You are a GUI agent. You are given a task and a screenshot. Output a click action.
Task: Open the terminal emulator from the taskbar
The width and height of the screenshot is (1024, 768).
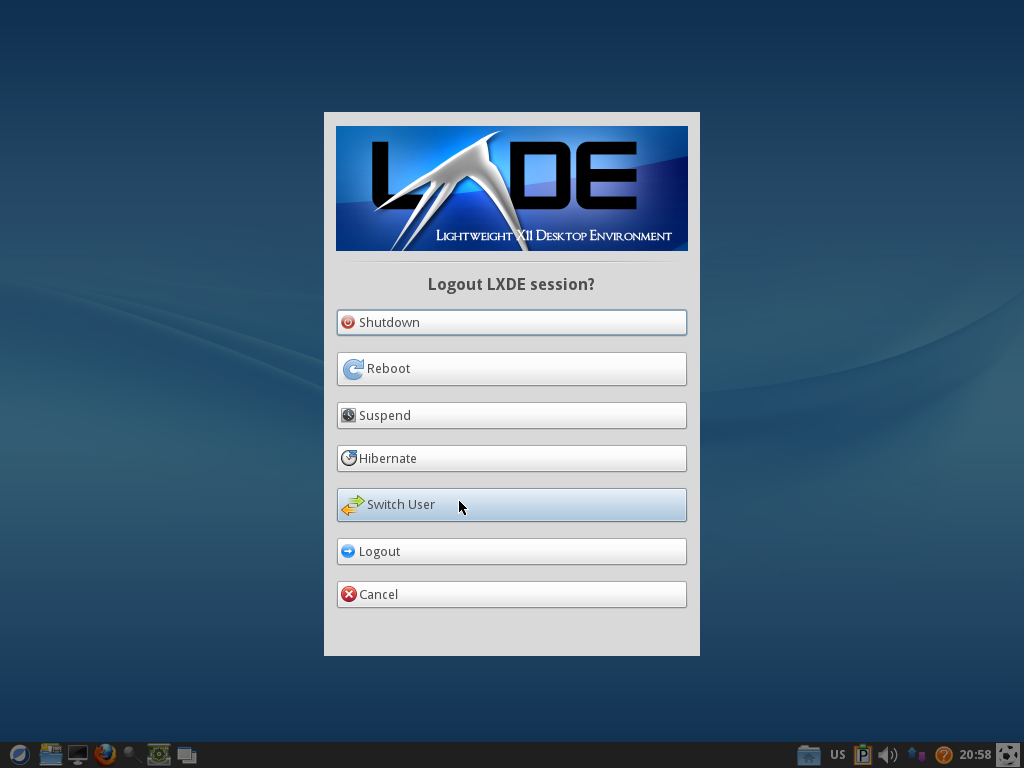[78, 754]
